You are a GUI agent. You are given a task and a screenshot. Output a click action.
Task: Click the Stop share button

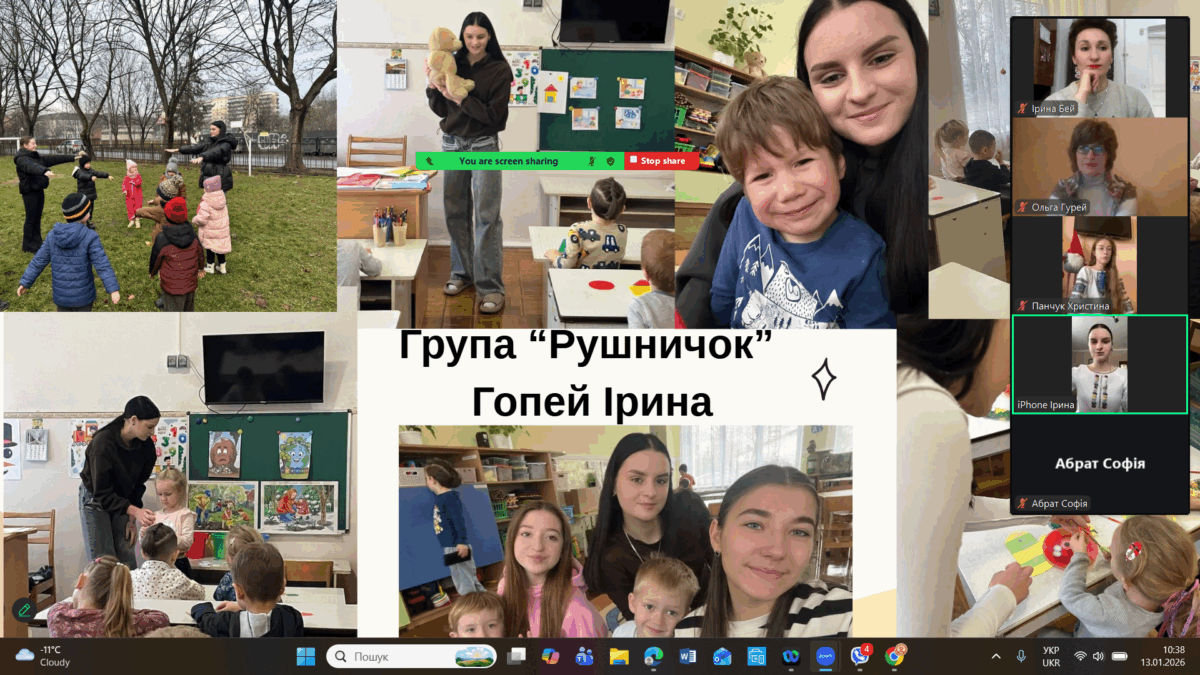[x=661, y=161]
